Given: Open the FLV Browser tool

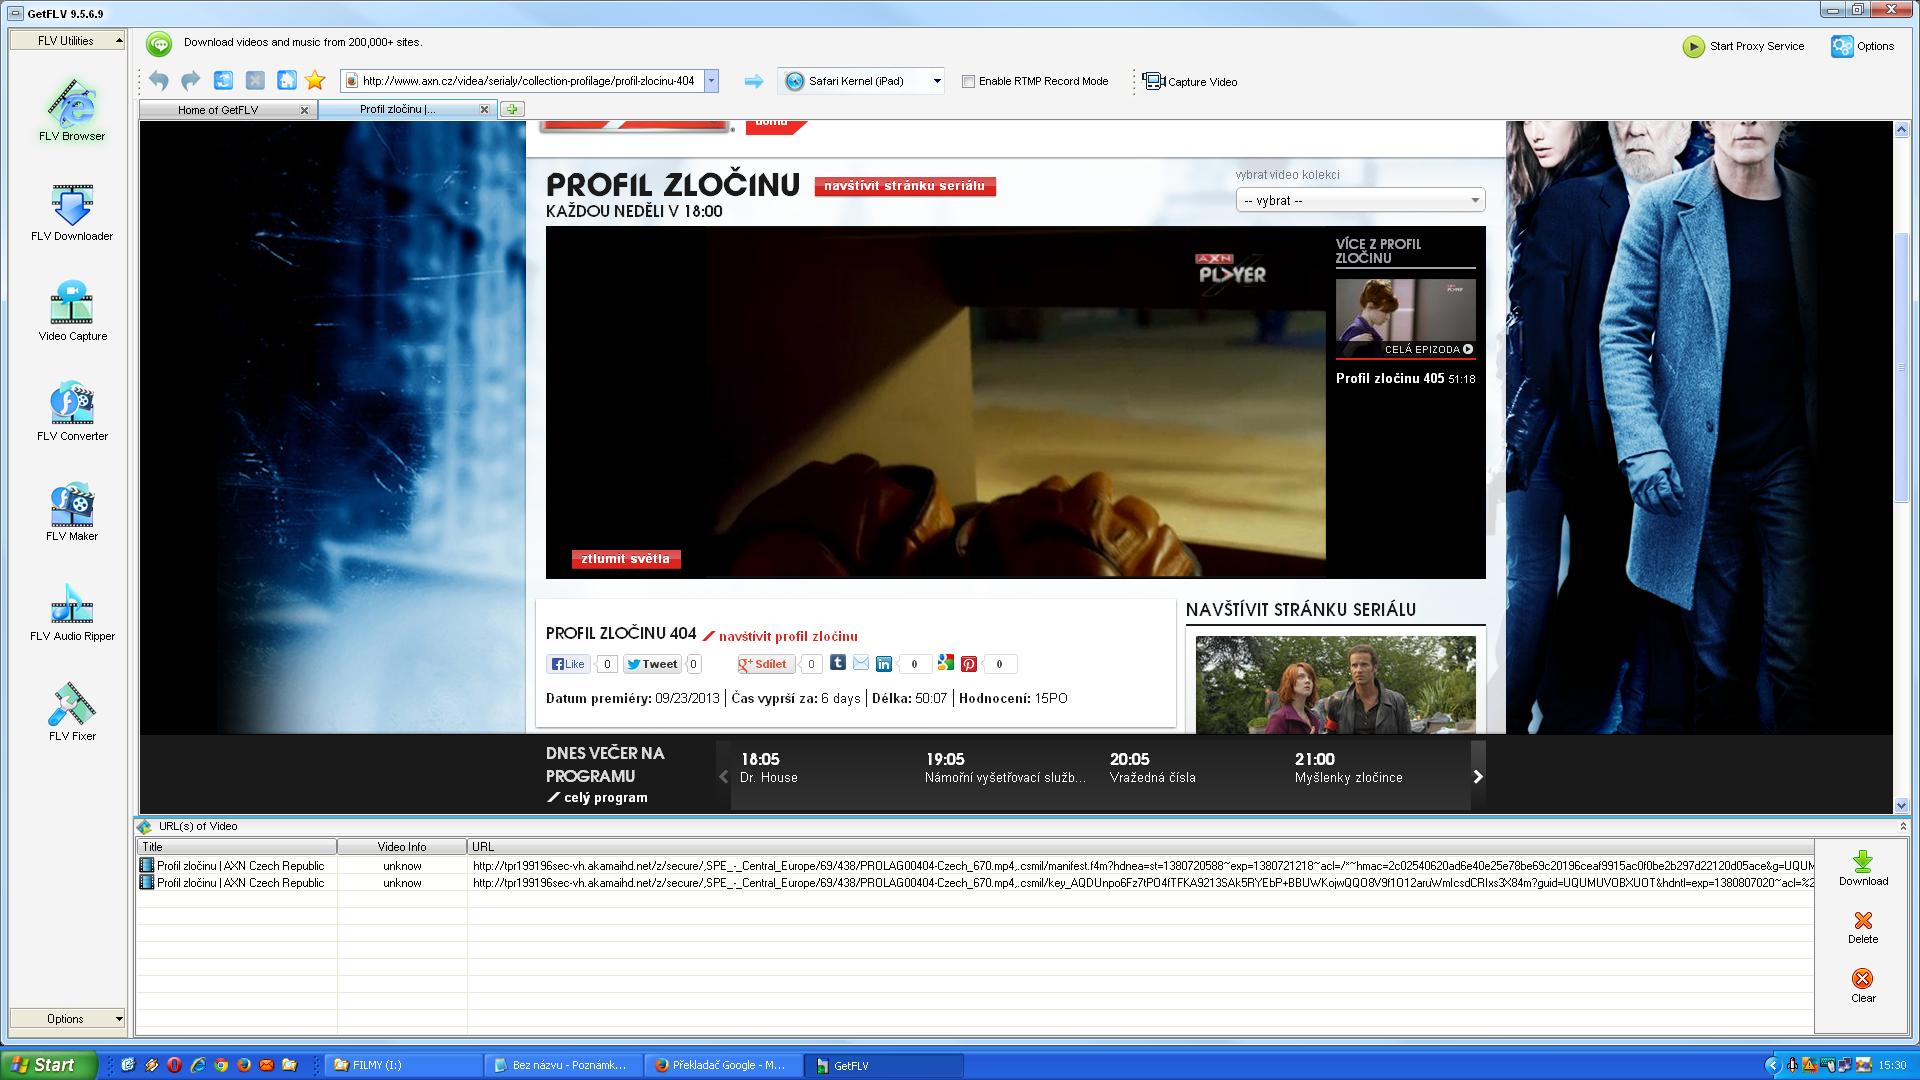Looking at the screenshot, I should [71, 110].
